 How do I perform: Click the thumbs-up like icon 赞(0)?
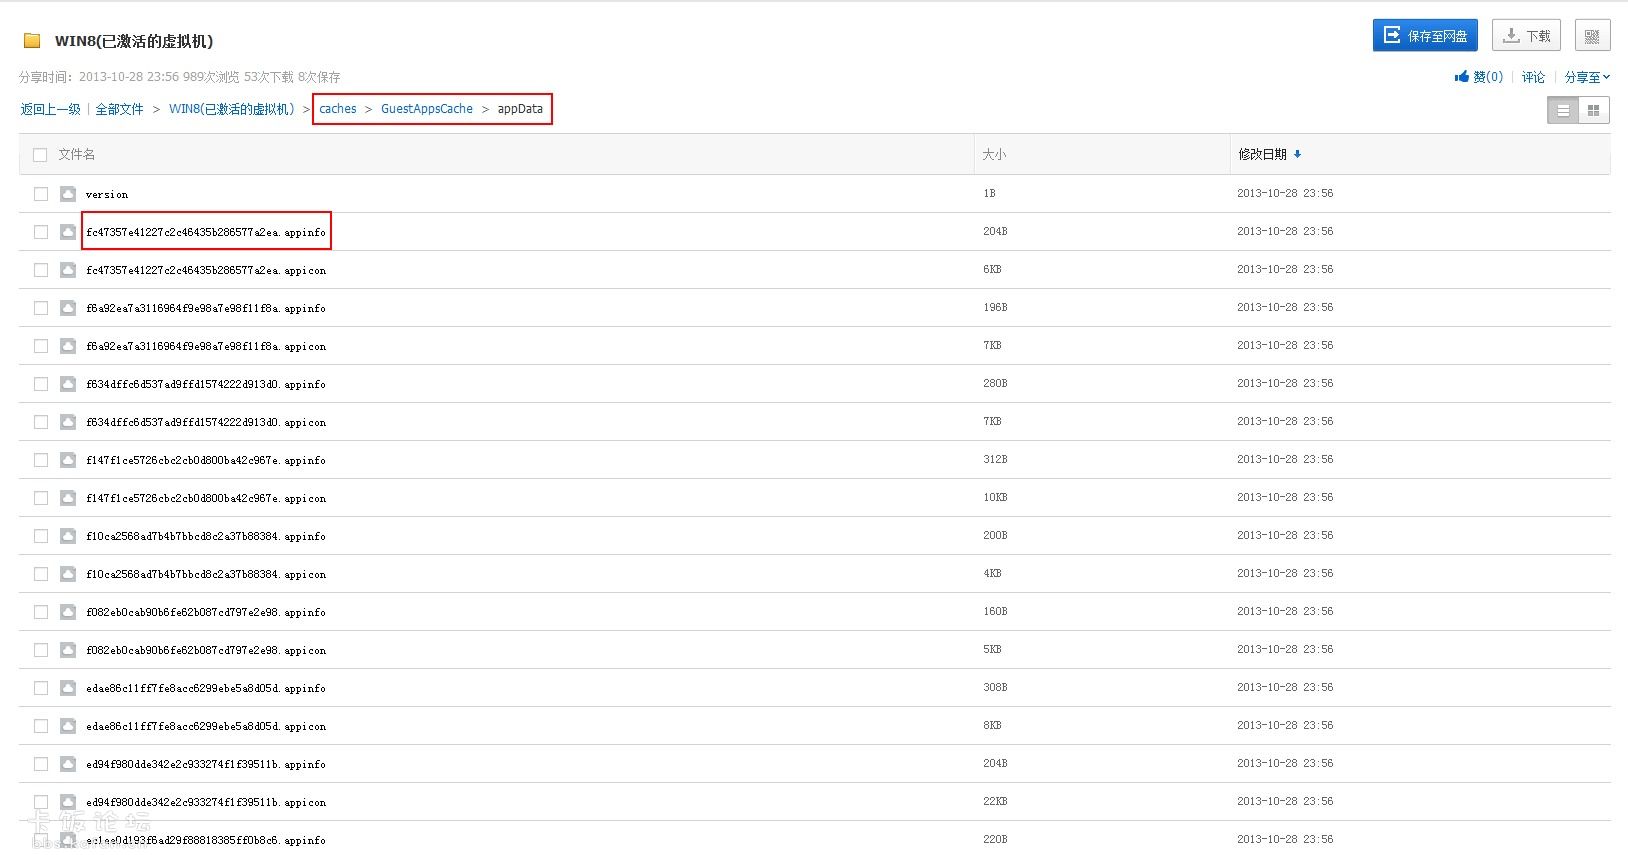coord(1462,77)
